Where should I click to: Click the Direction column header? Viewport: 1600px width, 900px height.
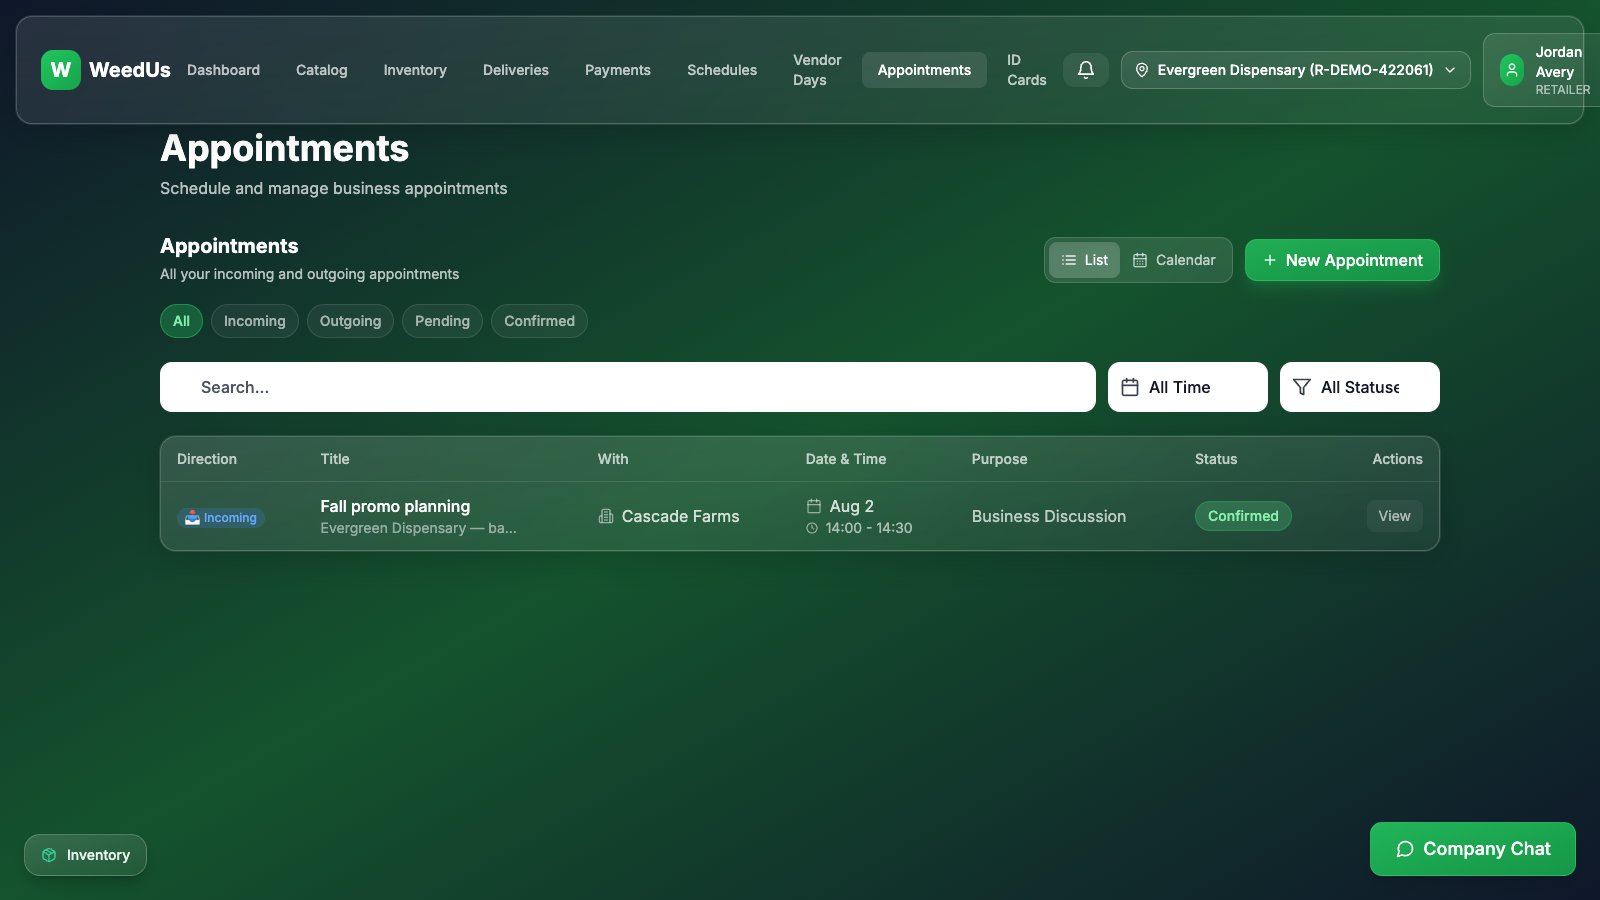[207, 459]
